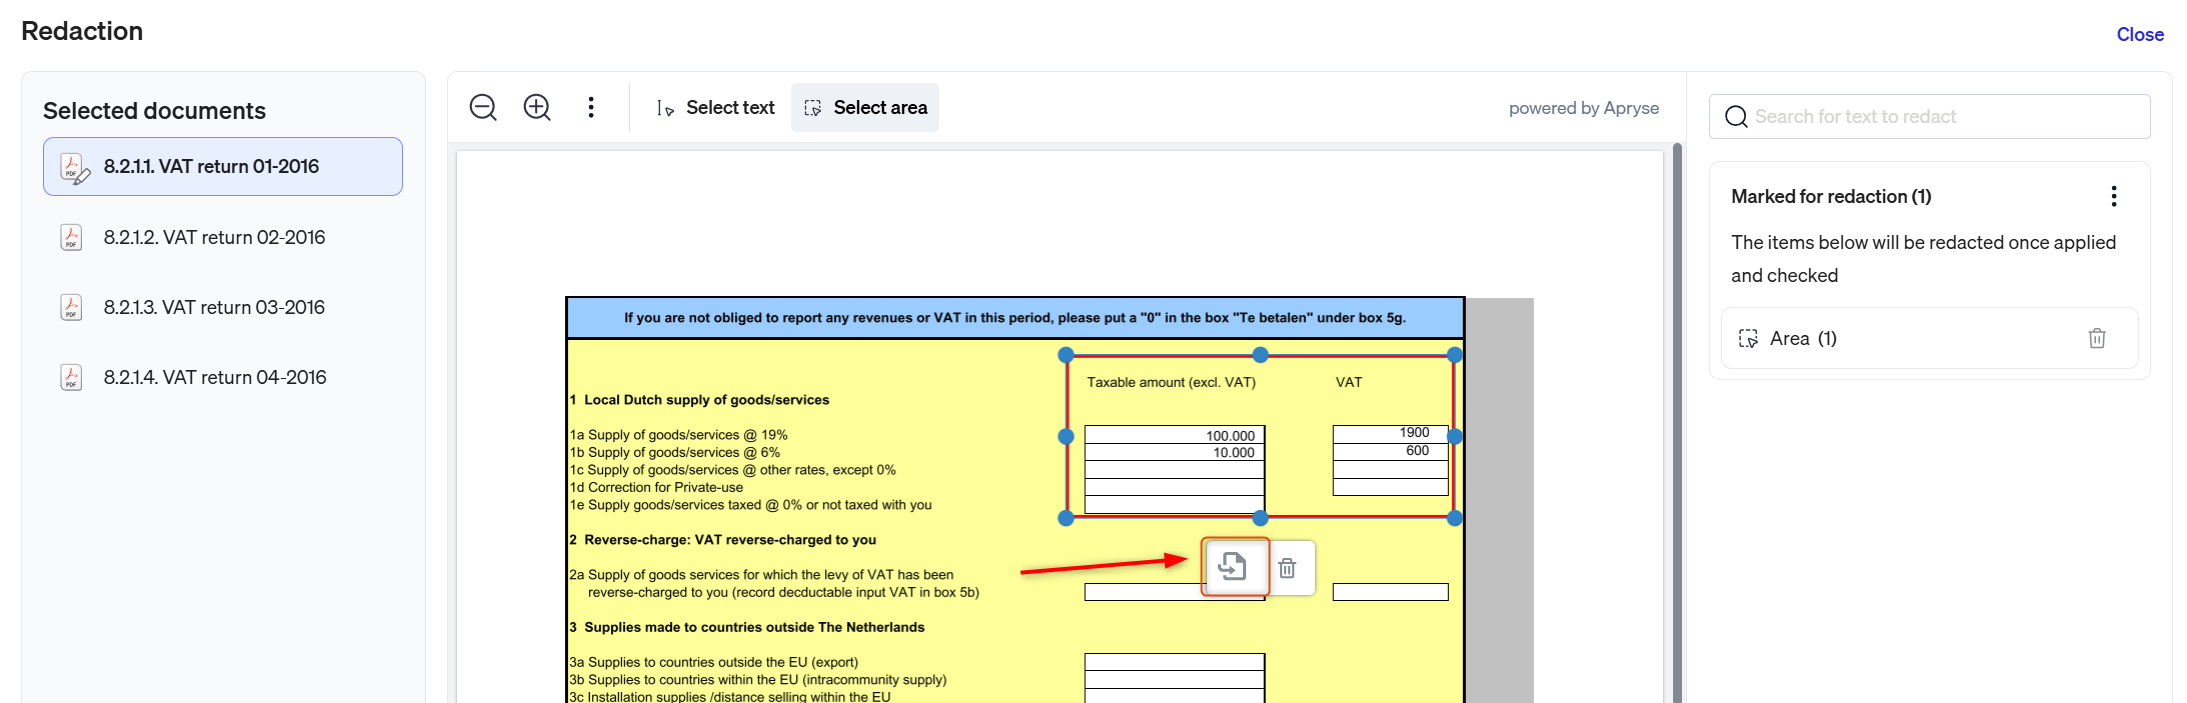Delete the selected area using popup trash icon
2187x703 pixels.
pos(1288,568)
